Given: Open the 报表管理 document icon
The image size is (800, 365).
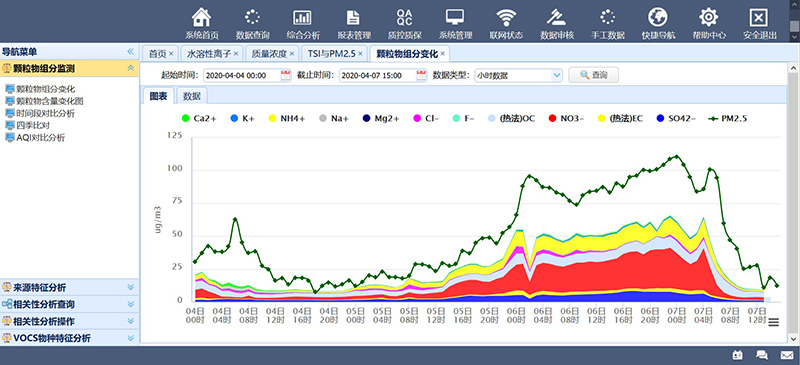Looking at the screenshot, I should 353,17.
